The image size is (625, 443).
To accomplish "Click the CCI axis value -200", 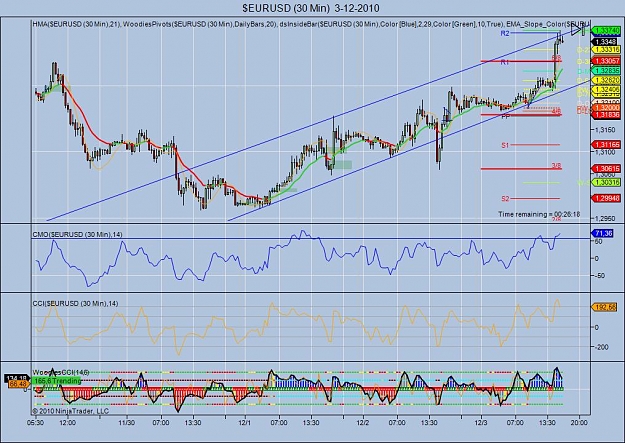I will click(x=600, y=347).
